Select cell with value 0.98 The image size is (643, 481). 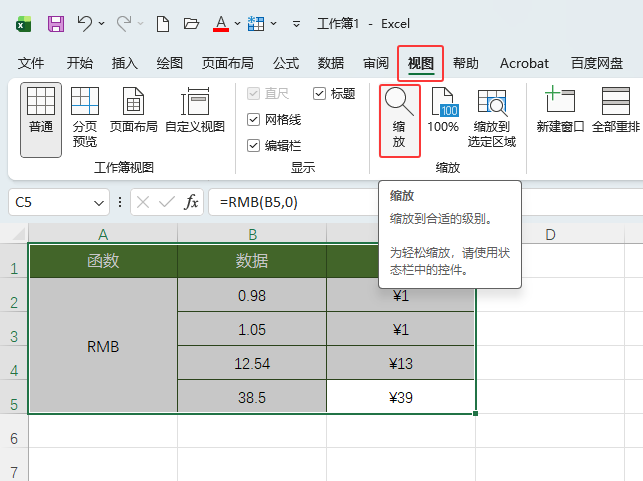(252, 295)
